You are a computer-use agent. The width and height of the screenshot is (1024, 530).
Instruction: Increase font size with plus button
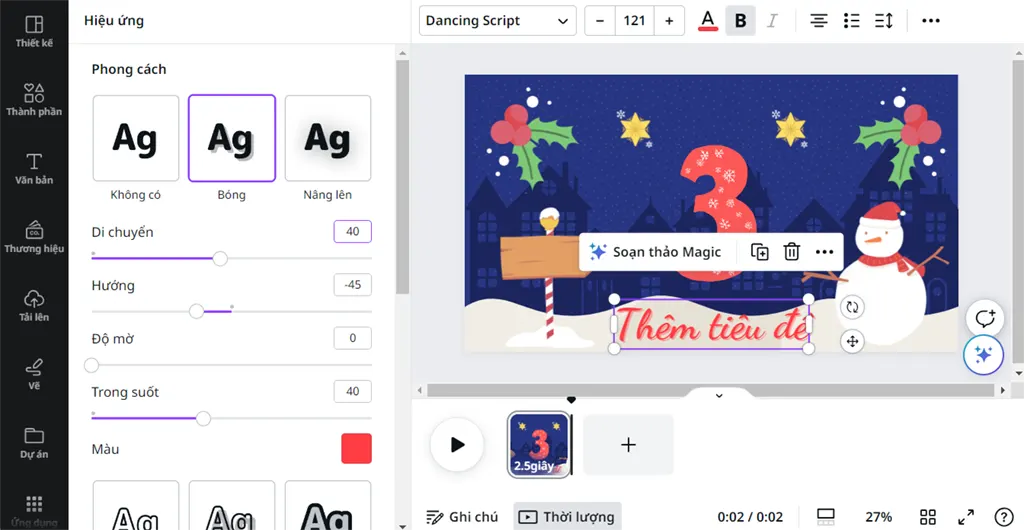click(669, 21)
